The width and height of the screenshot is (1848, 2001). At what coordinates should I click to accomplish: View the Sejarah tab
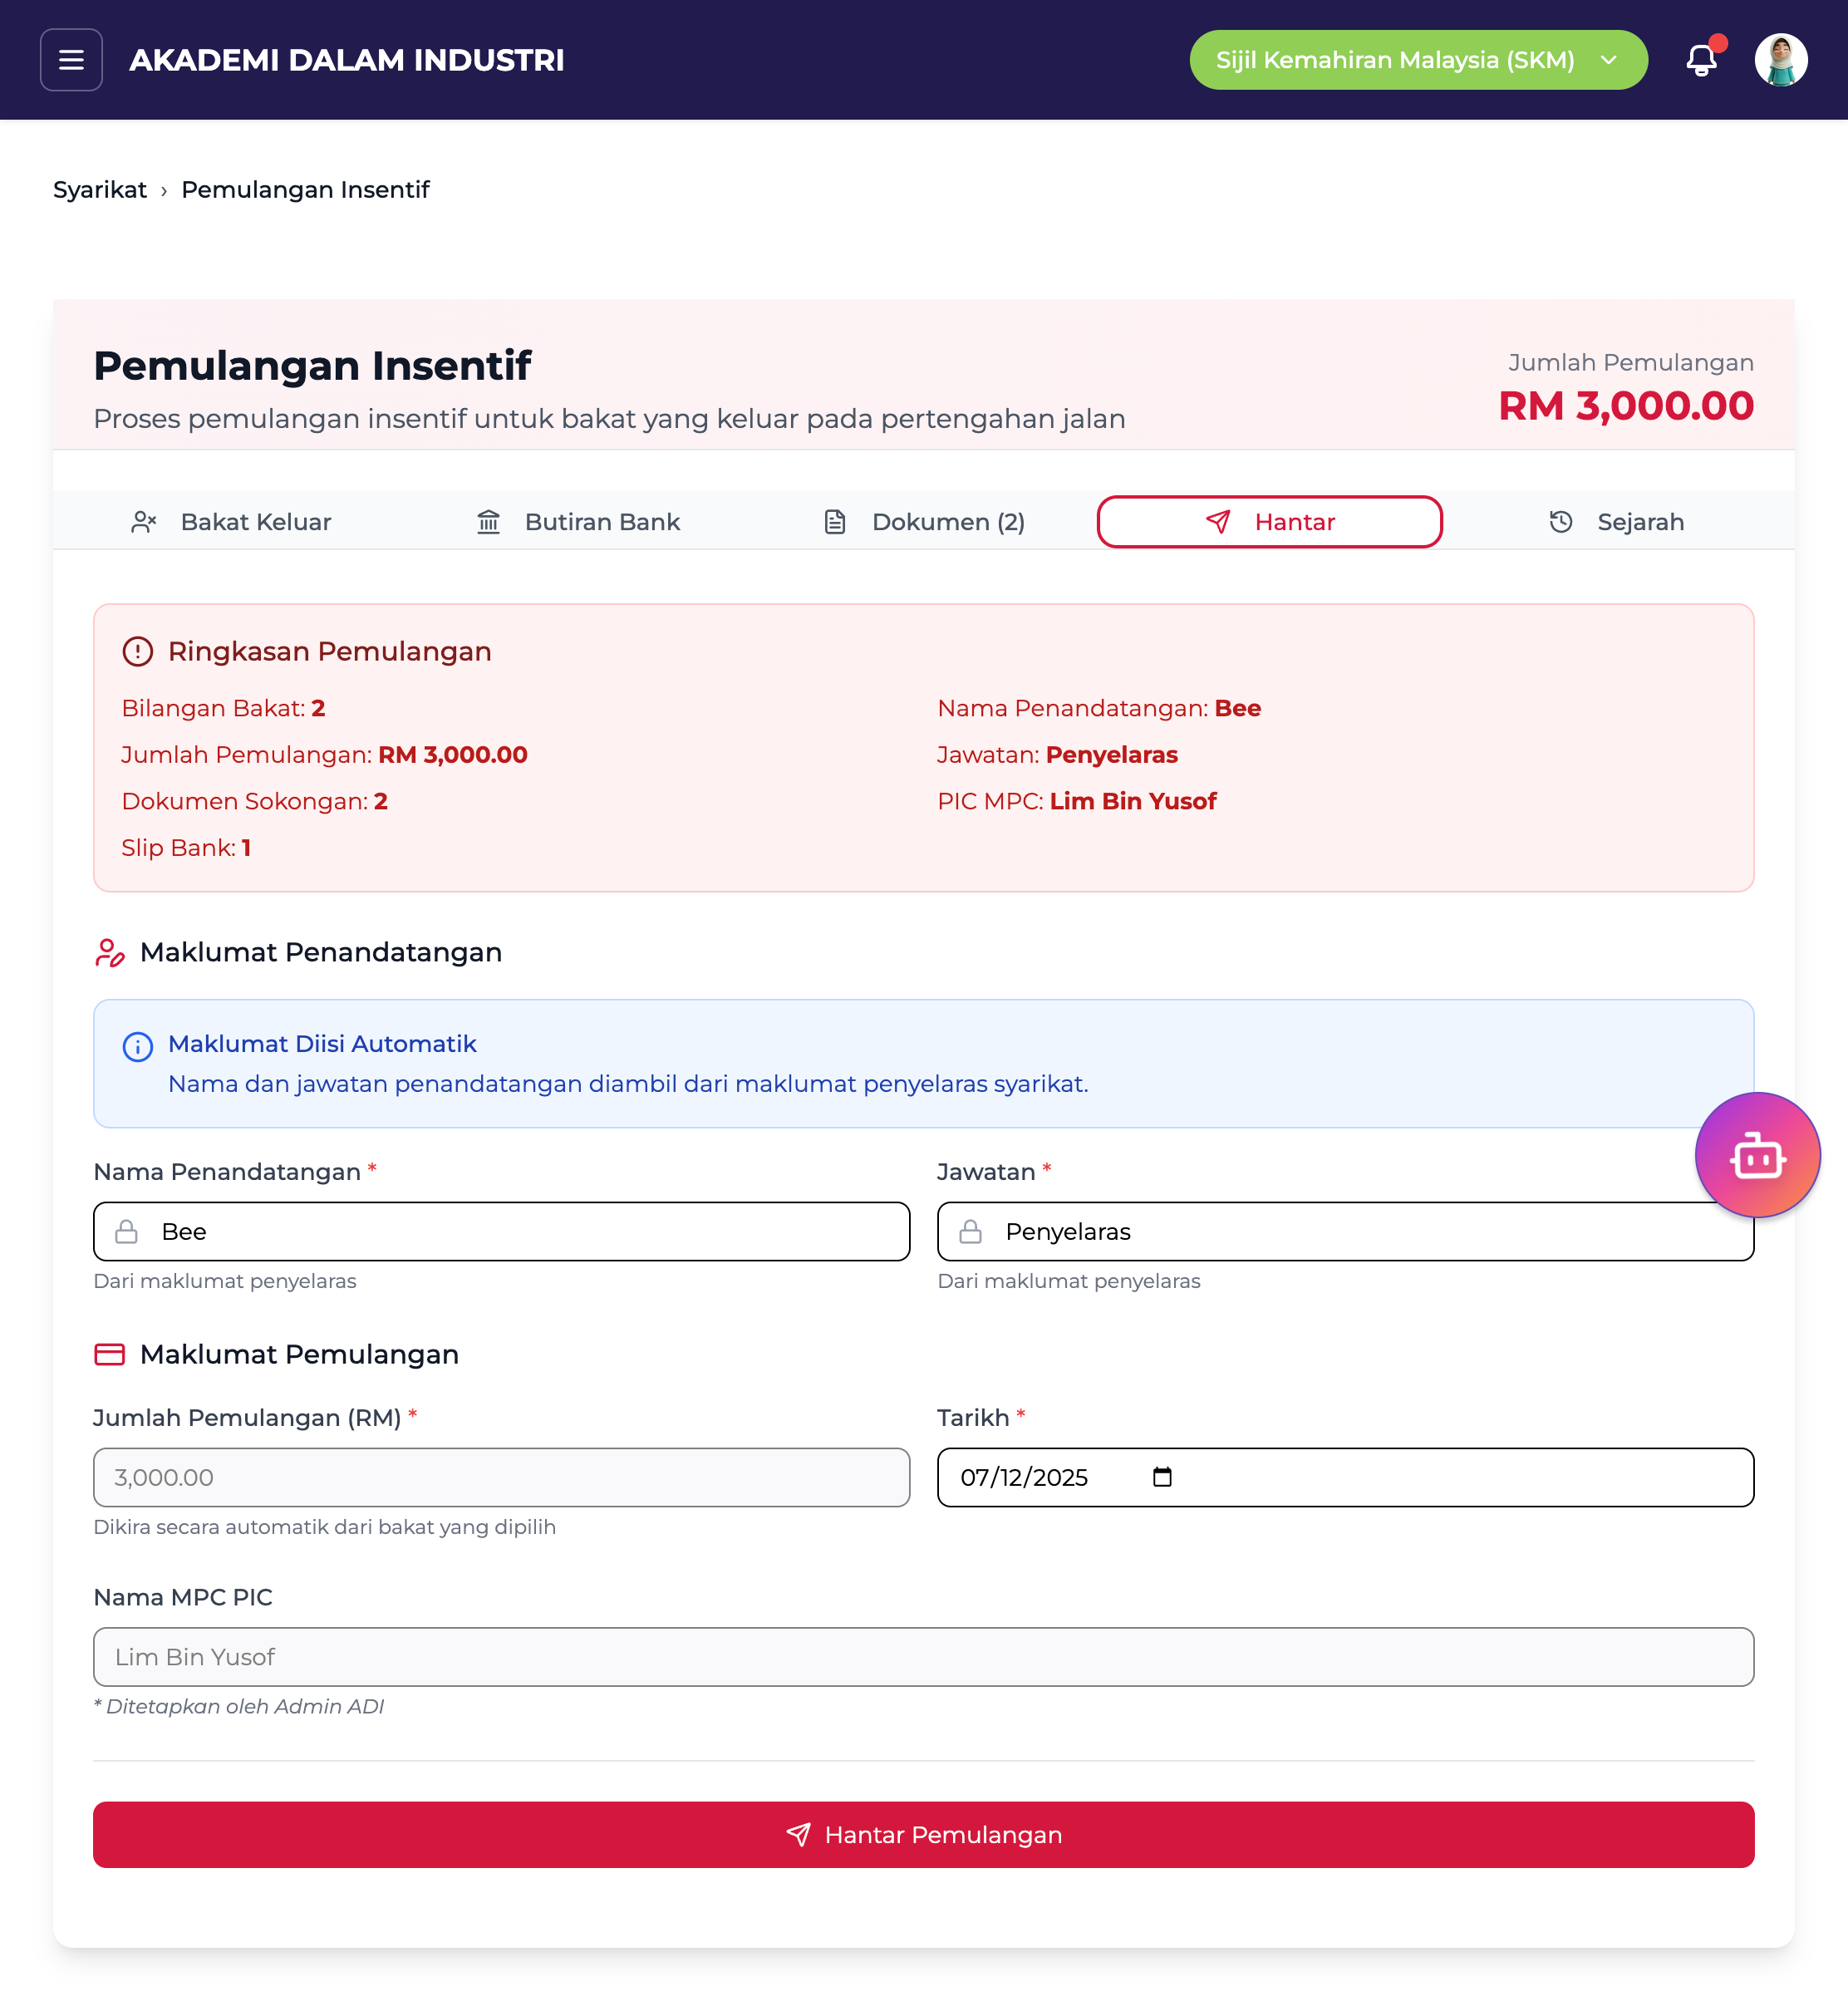(1615, 522)
